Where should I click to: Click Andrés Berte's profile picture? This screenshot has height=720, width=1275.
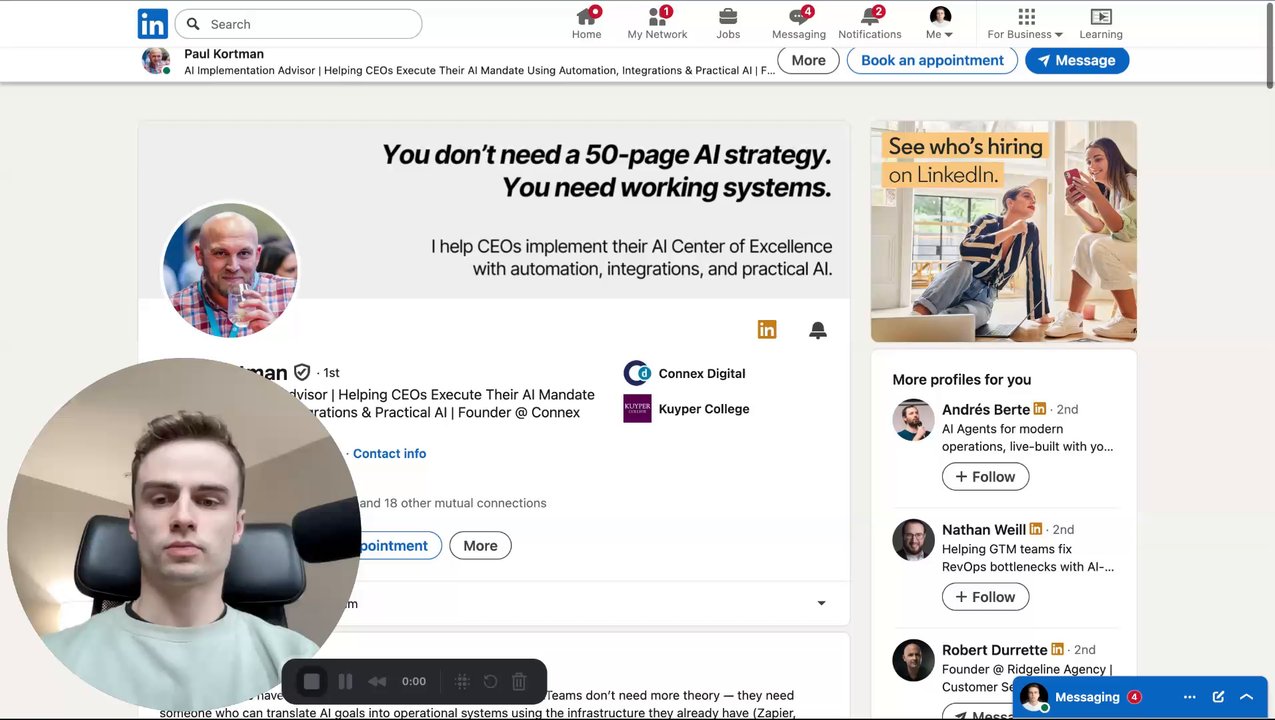click(913, 420)
